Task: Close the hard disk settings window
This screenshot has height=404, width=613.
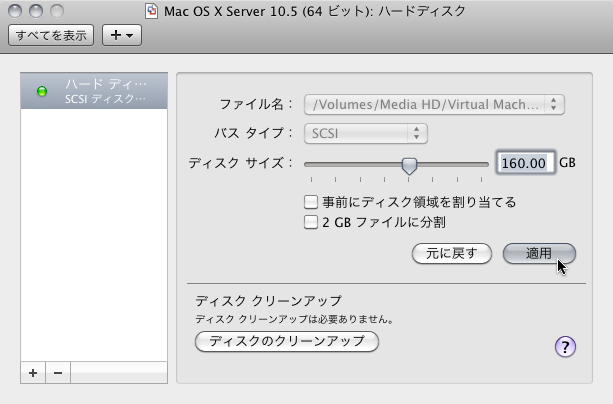Action: click(x=15, y=11)
